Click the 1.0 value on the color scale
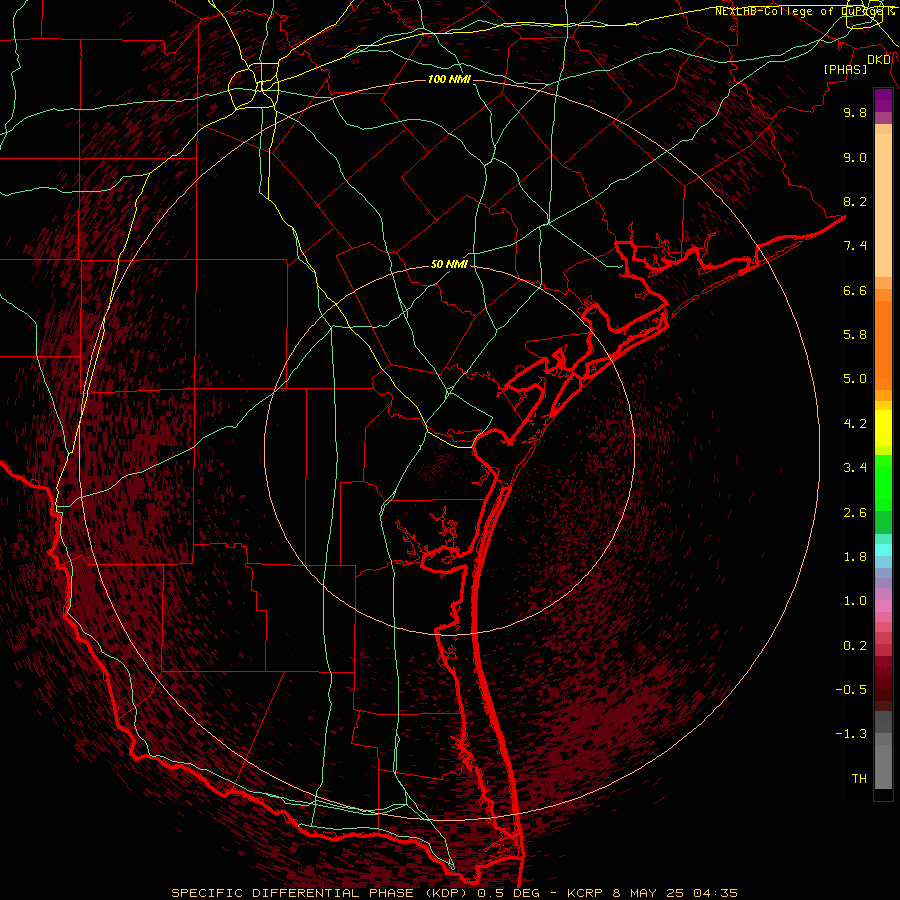The image size is (900, 900). point(855,601)
